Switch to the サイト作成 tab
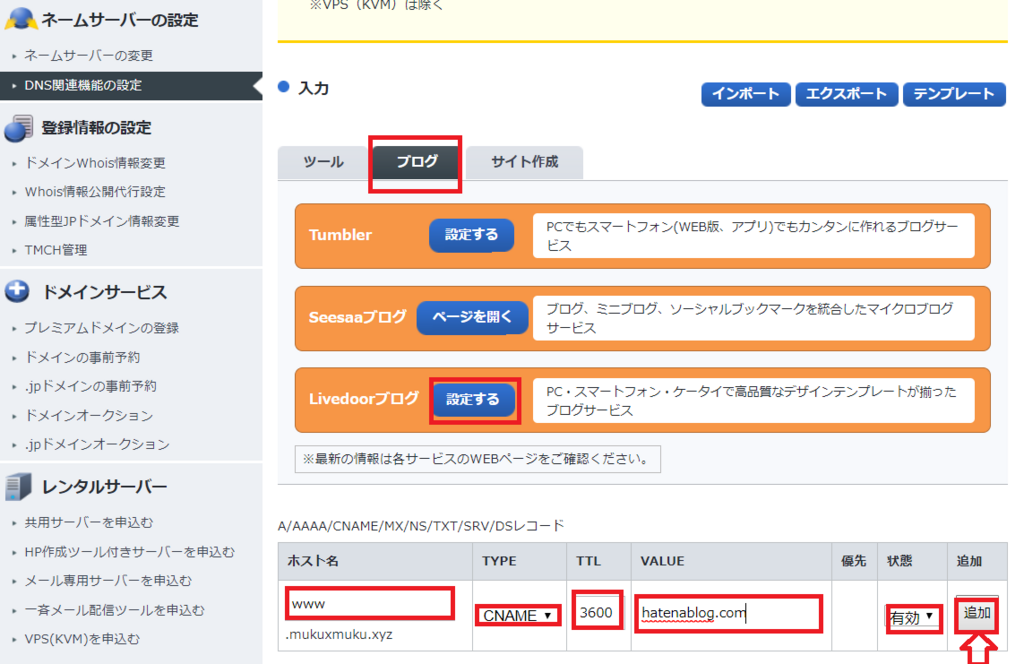Screen dimensions: 1024x664 coord(524,162)
